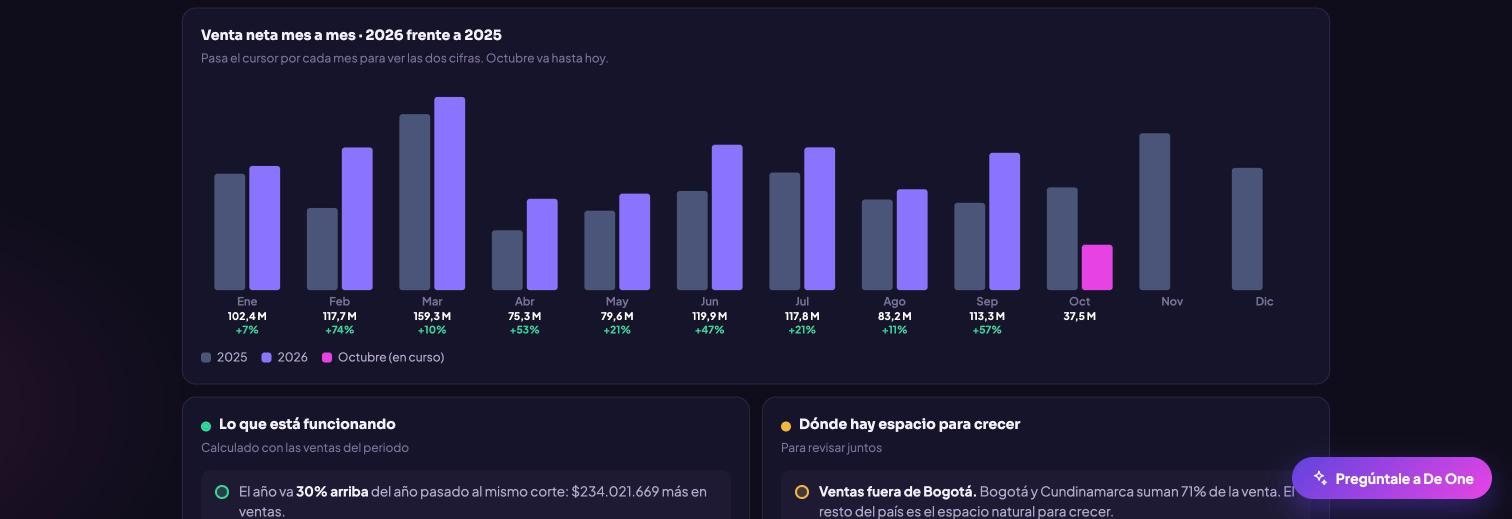Click the +74% growth figure
Viewport: 1512px width, 519px height.
pyautogui.click(x=339, y=330)
